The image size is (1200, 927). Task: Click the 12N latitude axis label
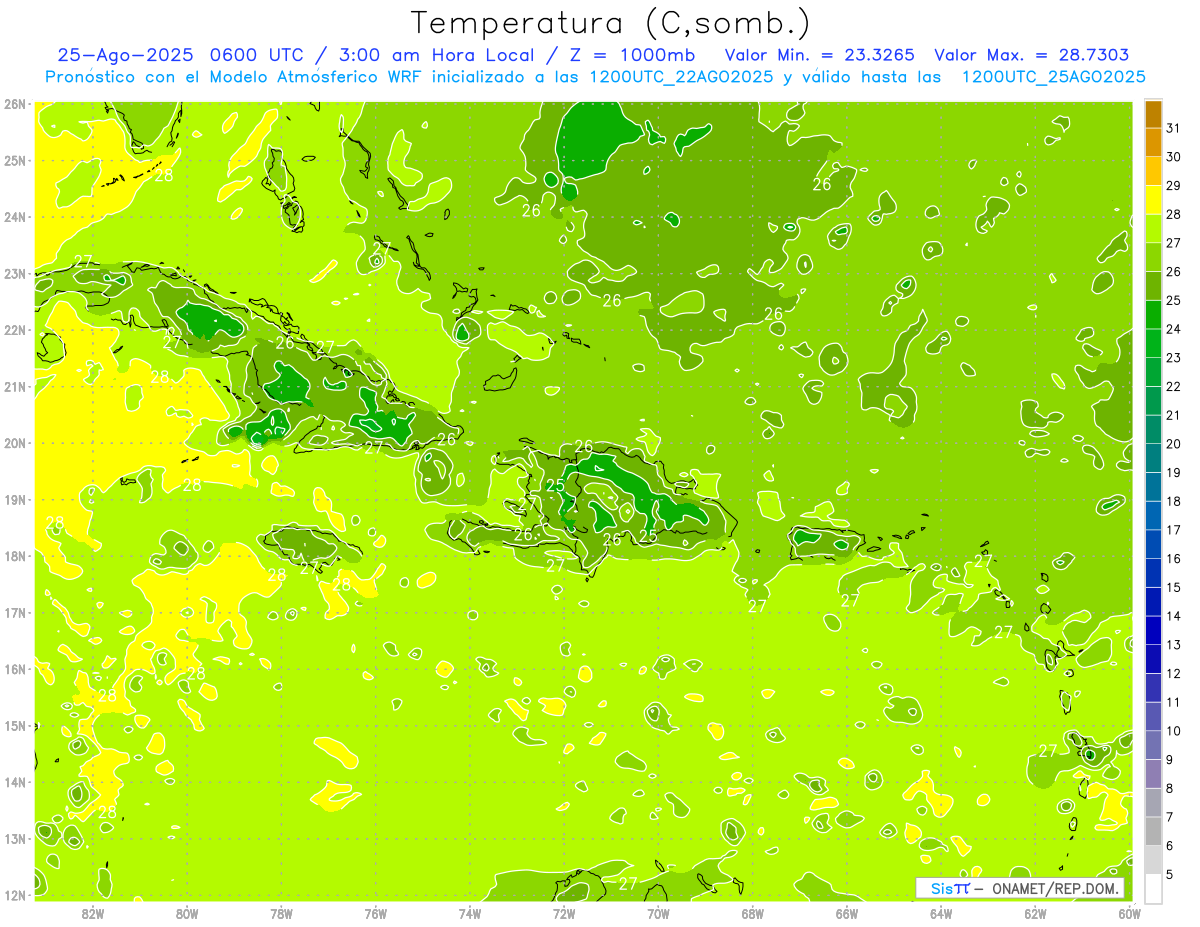click(15, 895)
